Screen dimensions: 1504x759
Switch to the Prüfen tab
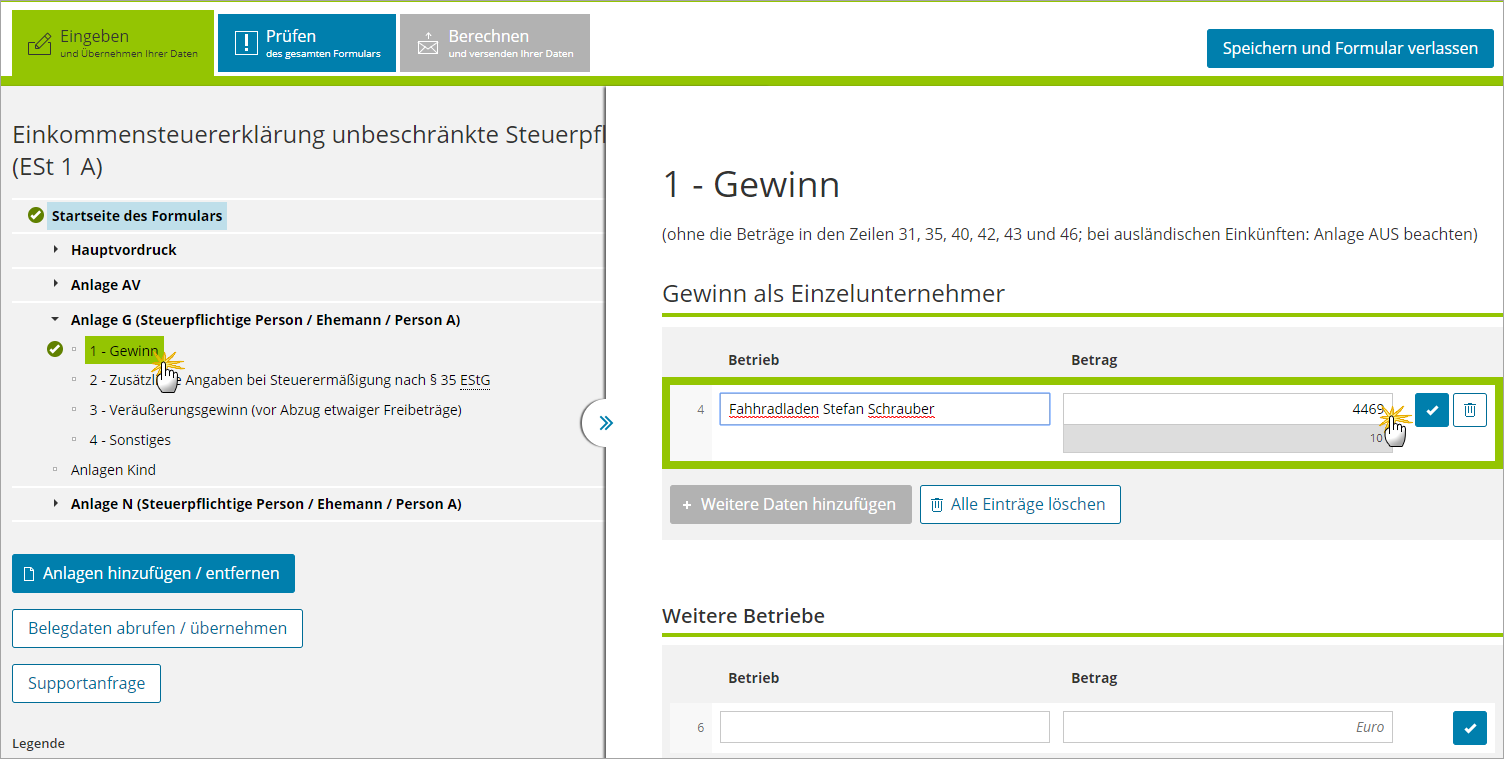coord(307,43)
